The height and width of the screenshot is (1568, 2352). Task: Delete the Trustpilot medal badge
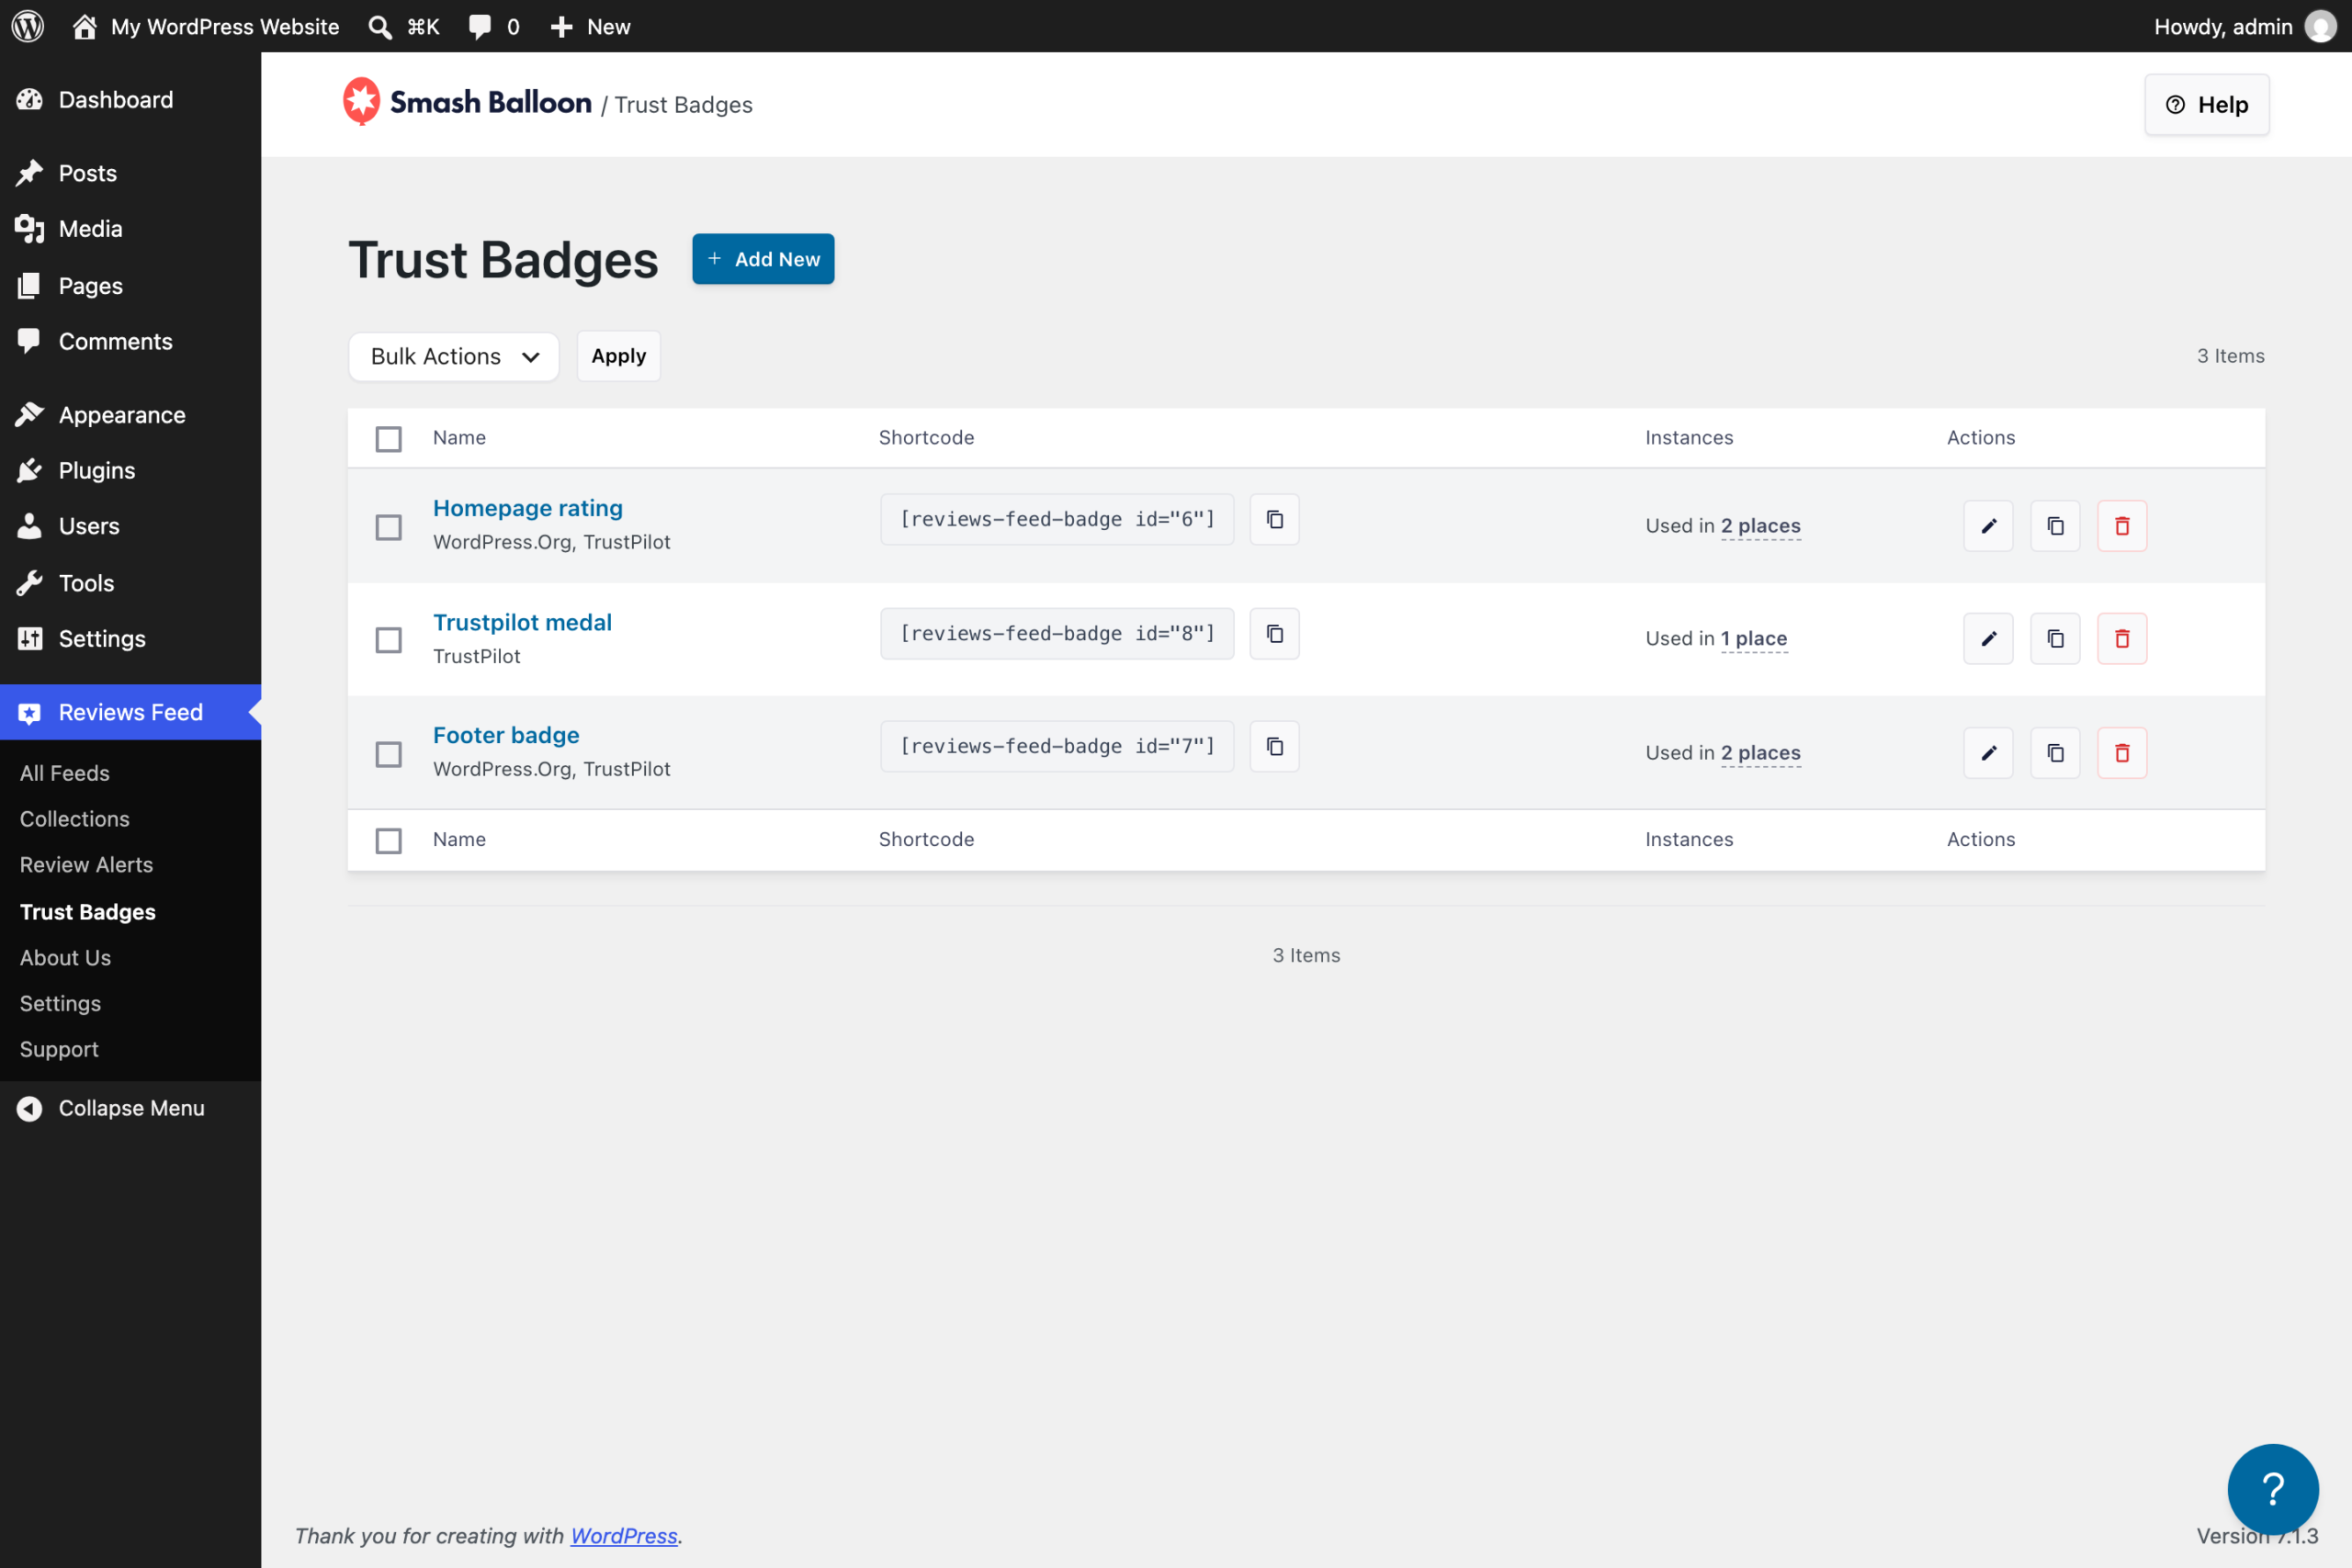(x=2122, y=639)
